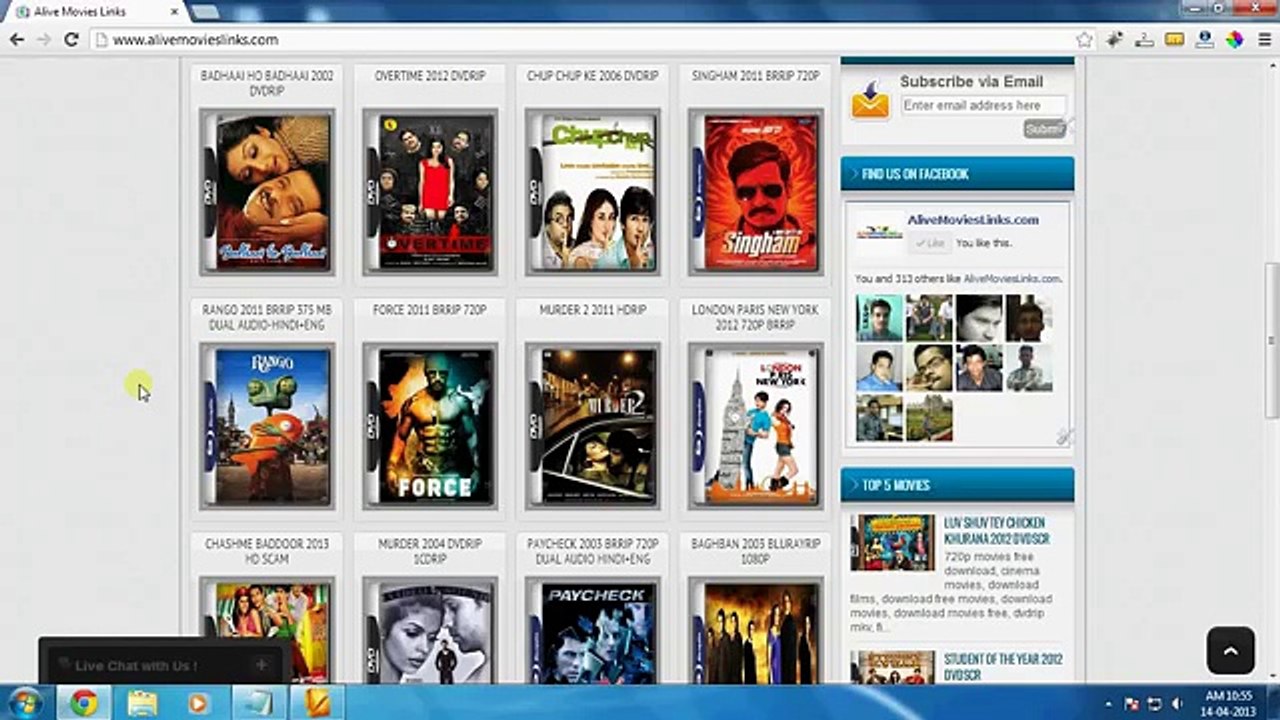Click the 'FORCE 2011 BRRIP 720P' title
The width and height of the screenshot is (1280, 720).
(430, 310)
